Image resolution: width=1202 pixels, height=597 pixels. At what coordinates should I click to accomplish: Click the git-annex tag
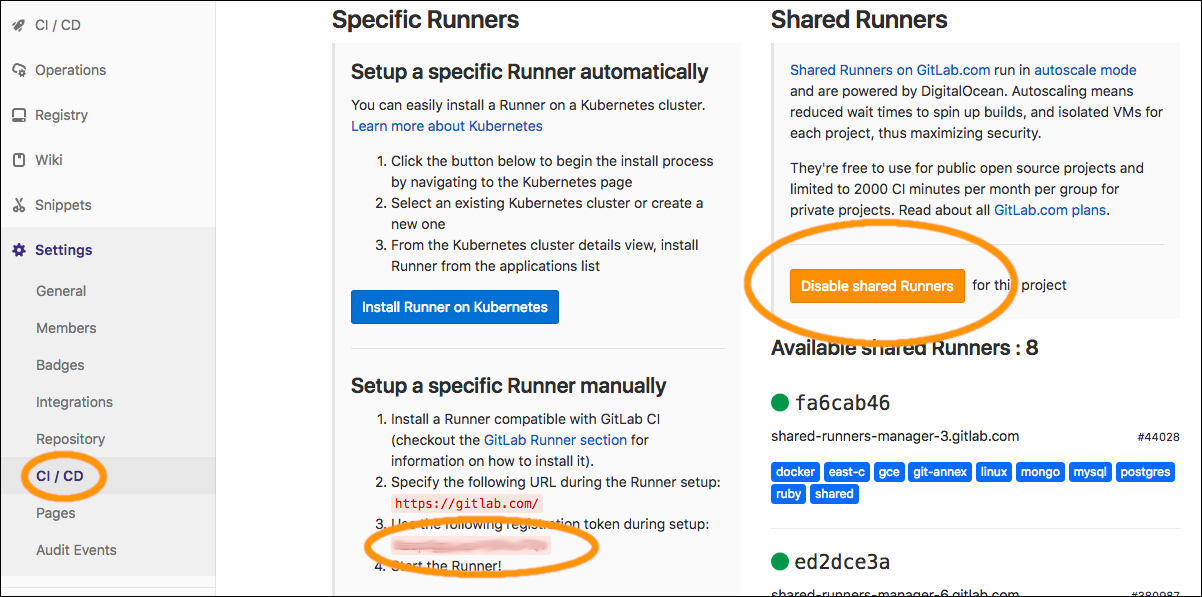940,472
